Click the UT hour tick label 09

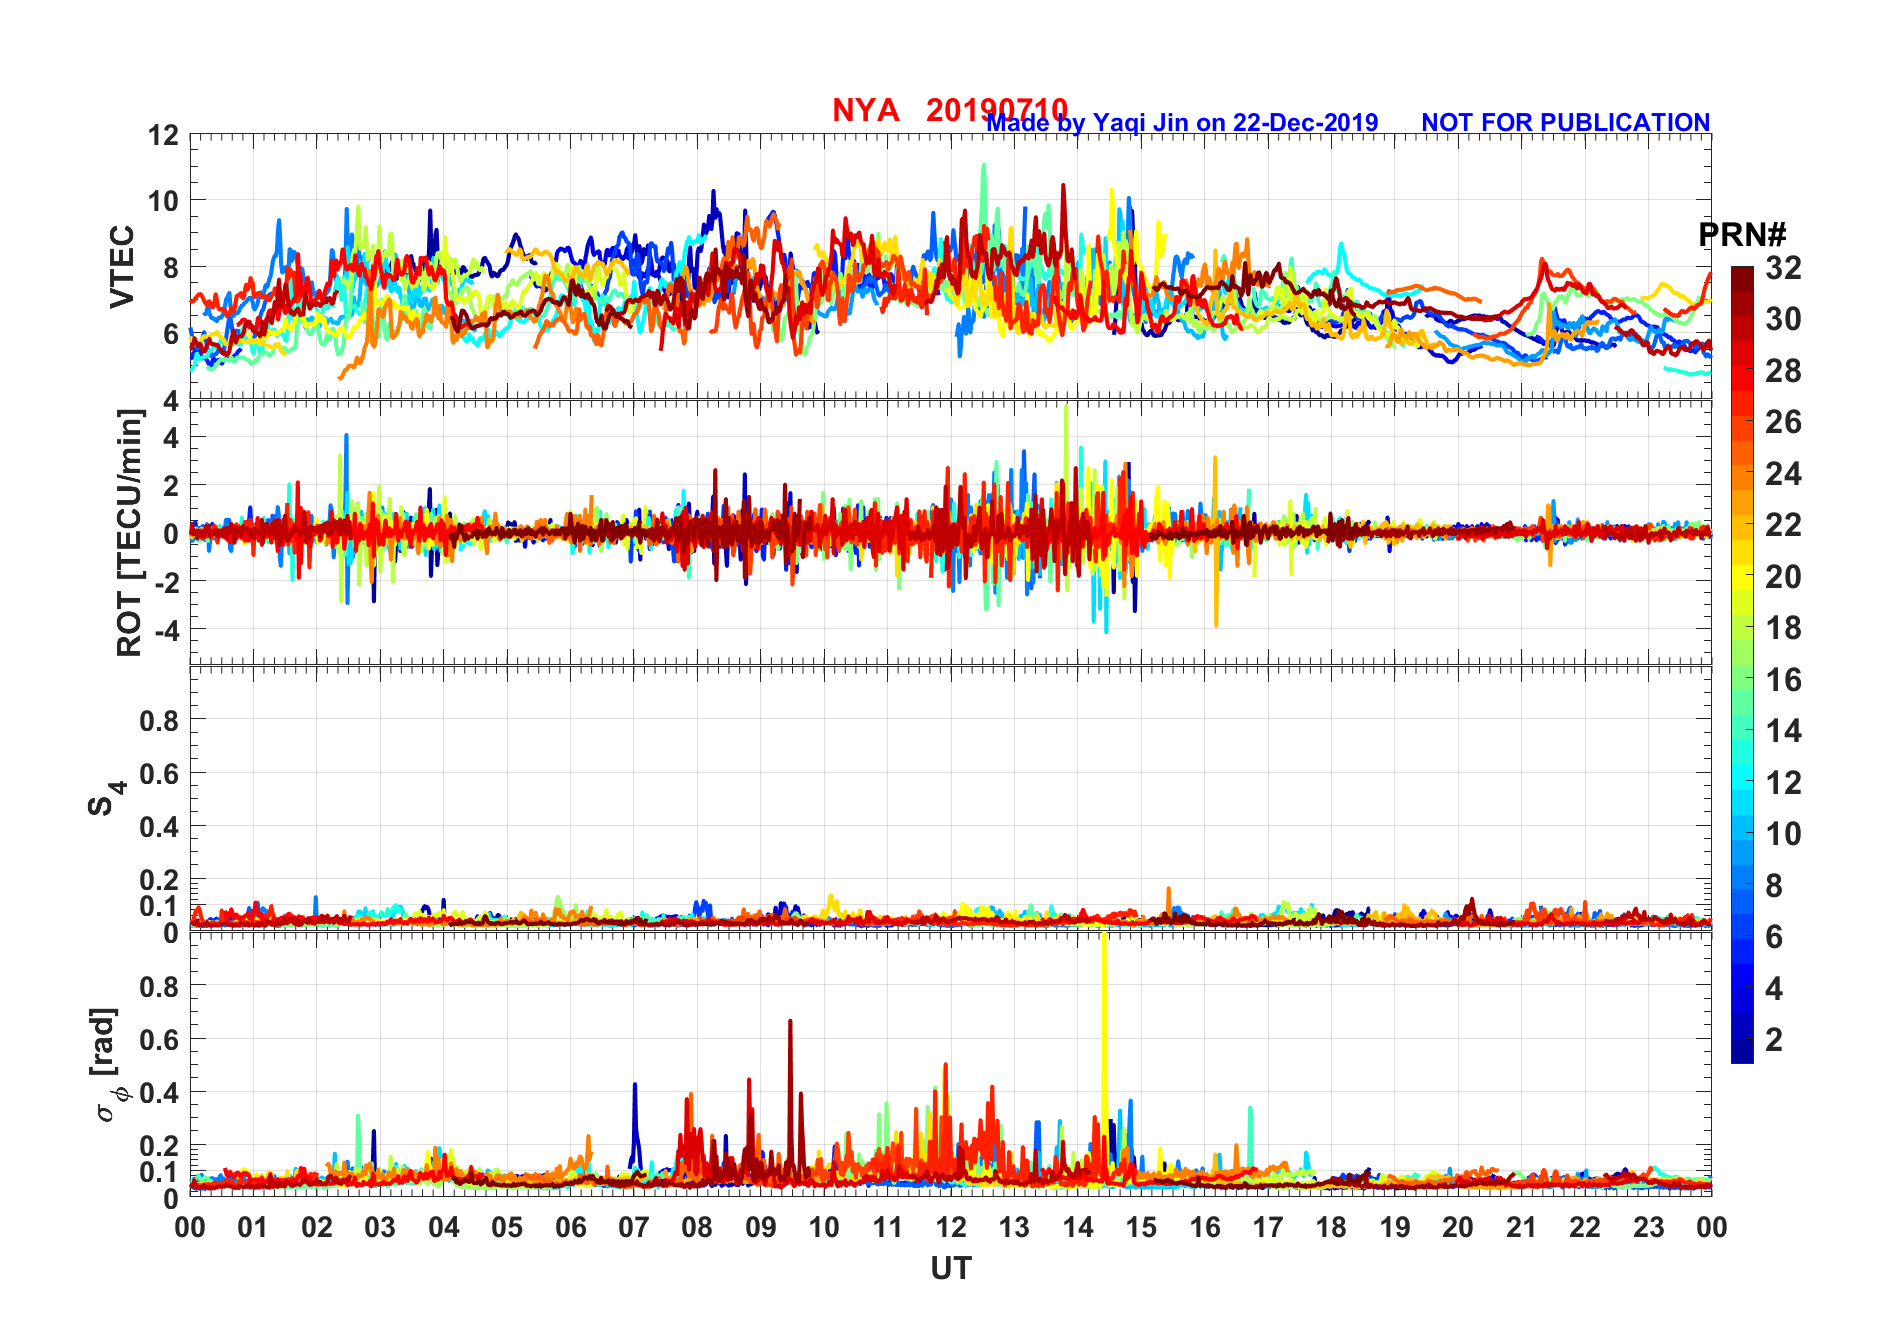tap(760, 1227)
